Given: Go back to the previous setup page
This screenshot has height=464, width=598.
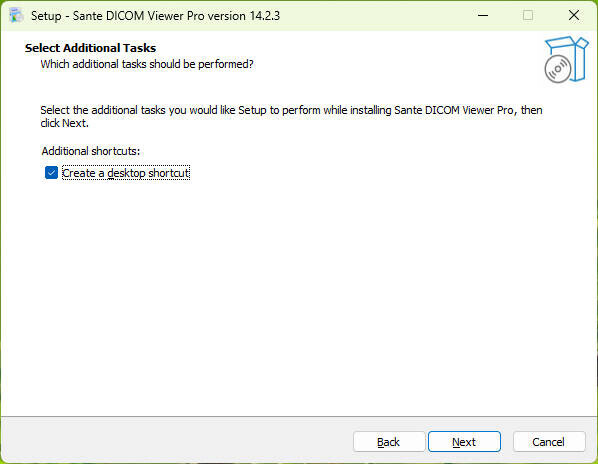Looking at the screenshot, I should 389,442.
